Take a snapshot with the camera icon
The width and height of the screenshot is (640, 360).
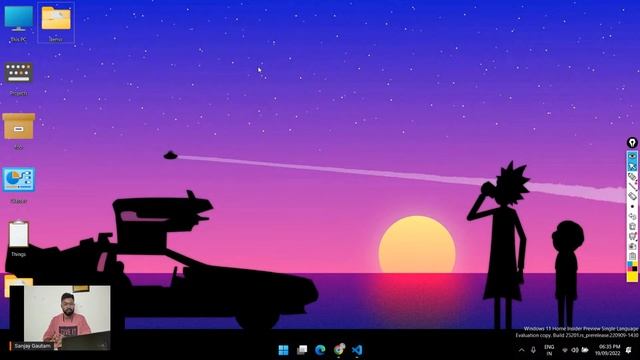click(632, 246)
